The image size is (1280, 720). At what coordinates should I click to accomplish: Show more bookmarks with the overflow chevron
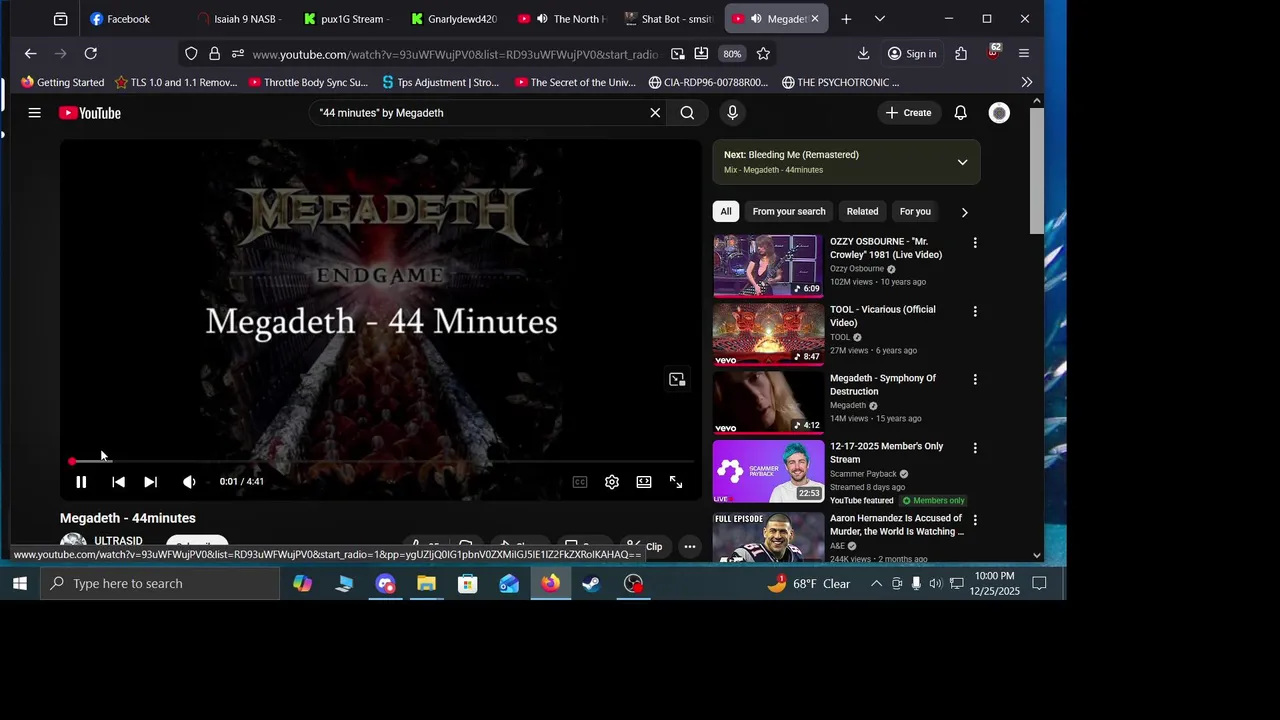coord(1026,82)
